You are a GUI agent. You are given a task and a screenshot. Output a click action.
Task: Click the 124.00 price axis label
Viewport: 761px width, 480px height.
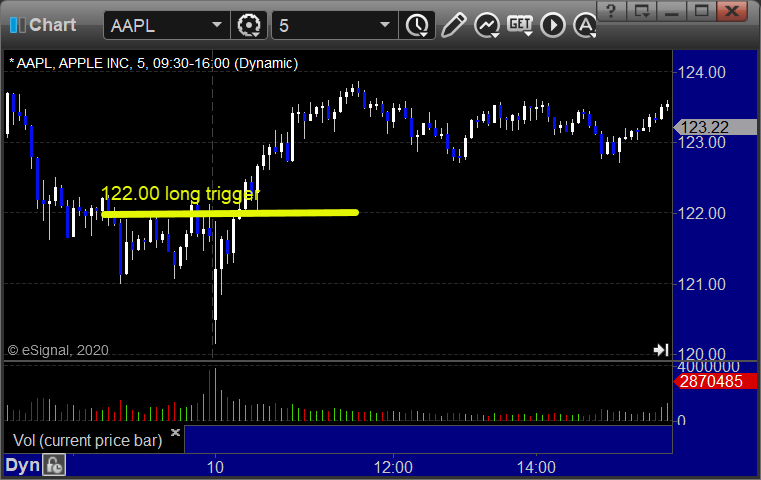(x=701, y=72)
